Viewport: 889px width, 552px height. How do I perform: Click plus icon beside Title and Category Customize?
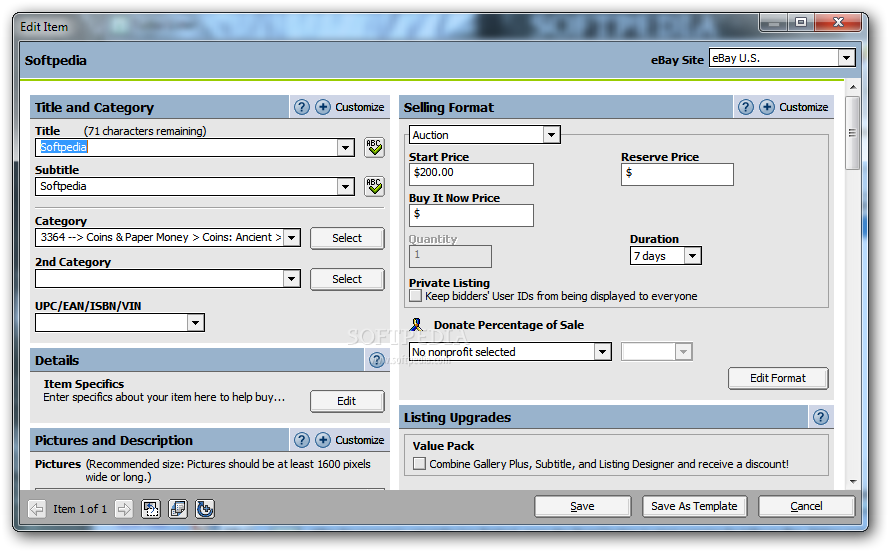(323, 107)
